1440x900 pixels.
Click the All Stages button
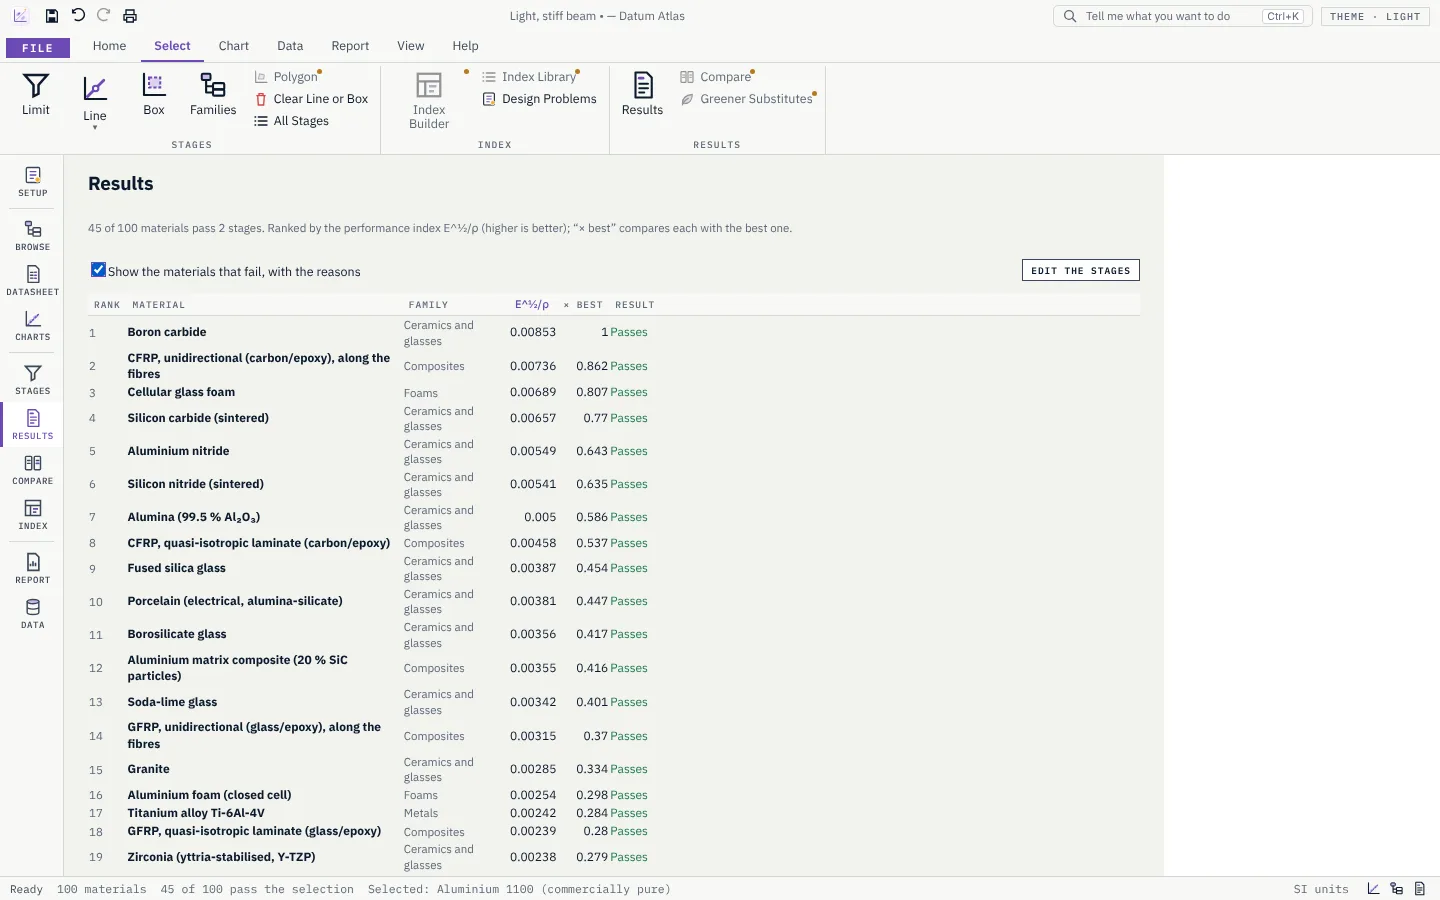coord(291,121)
